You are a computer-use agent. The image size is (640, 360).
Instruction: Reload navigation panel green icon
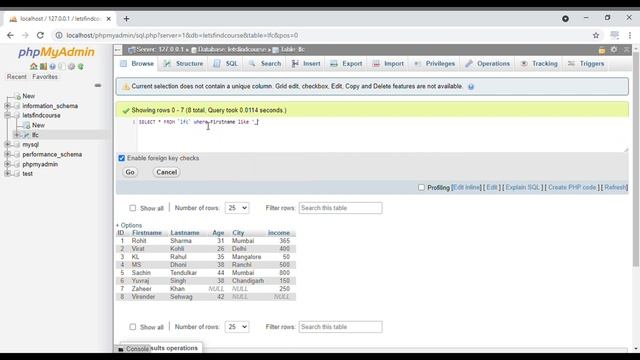click(80, 66)
